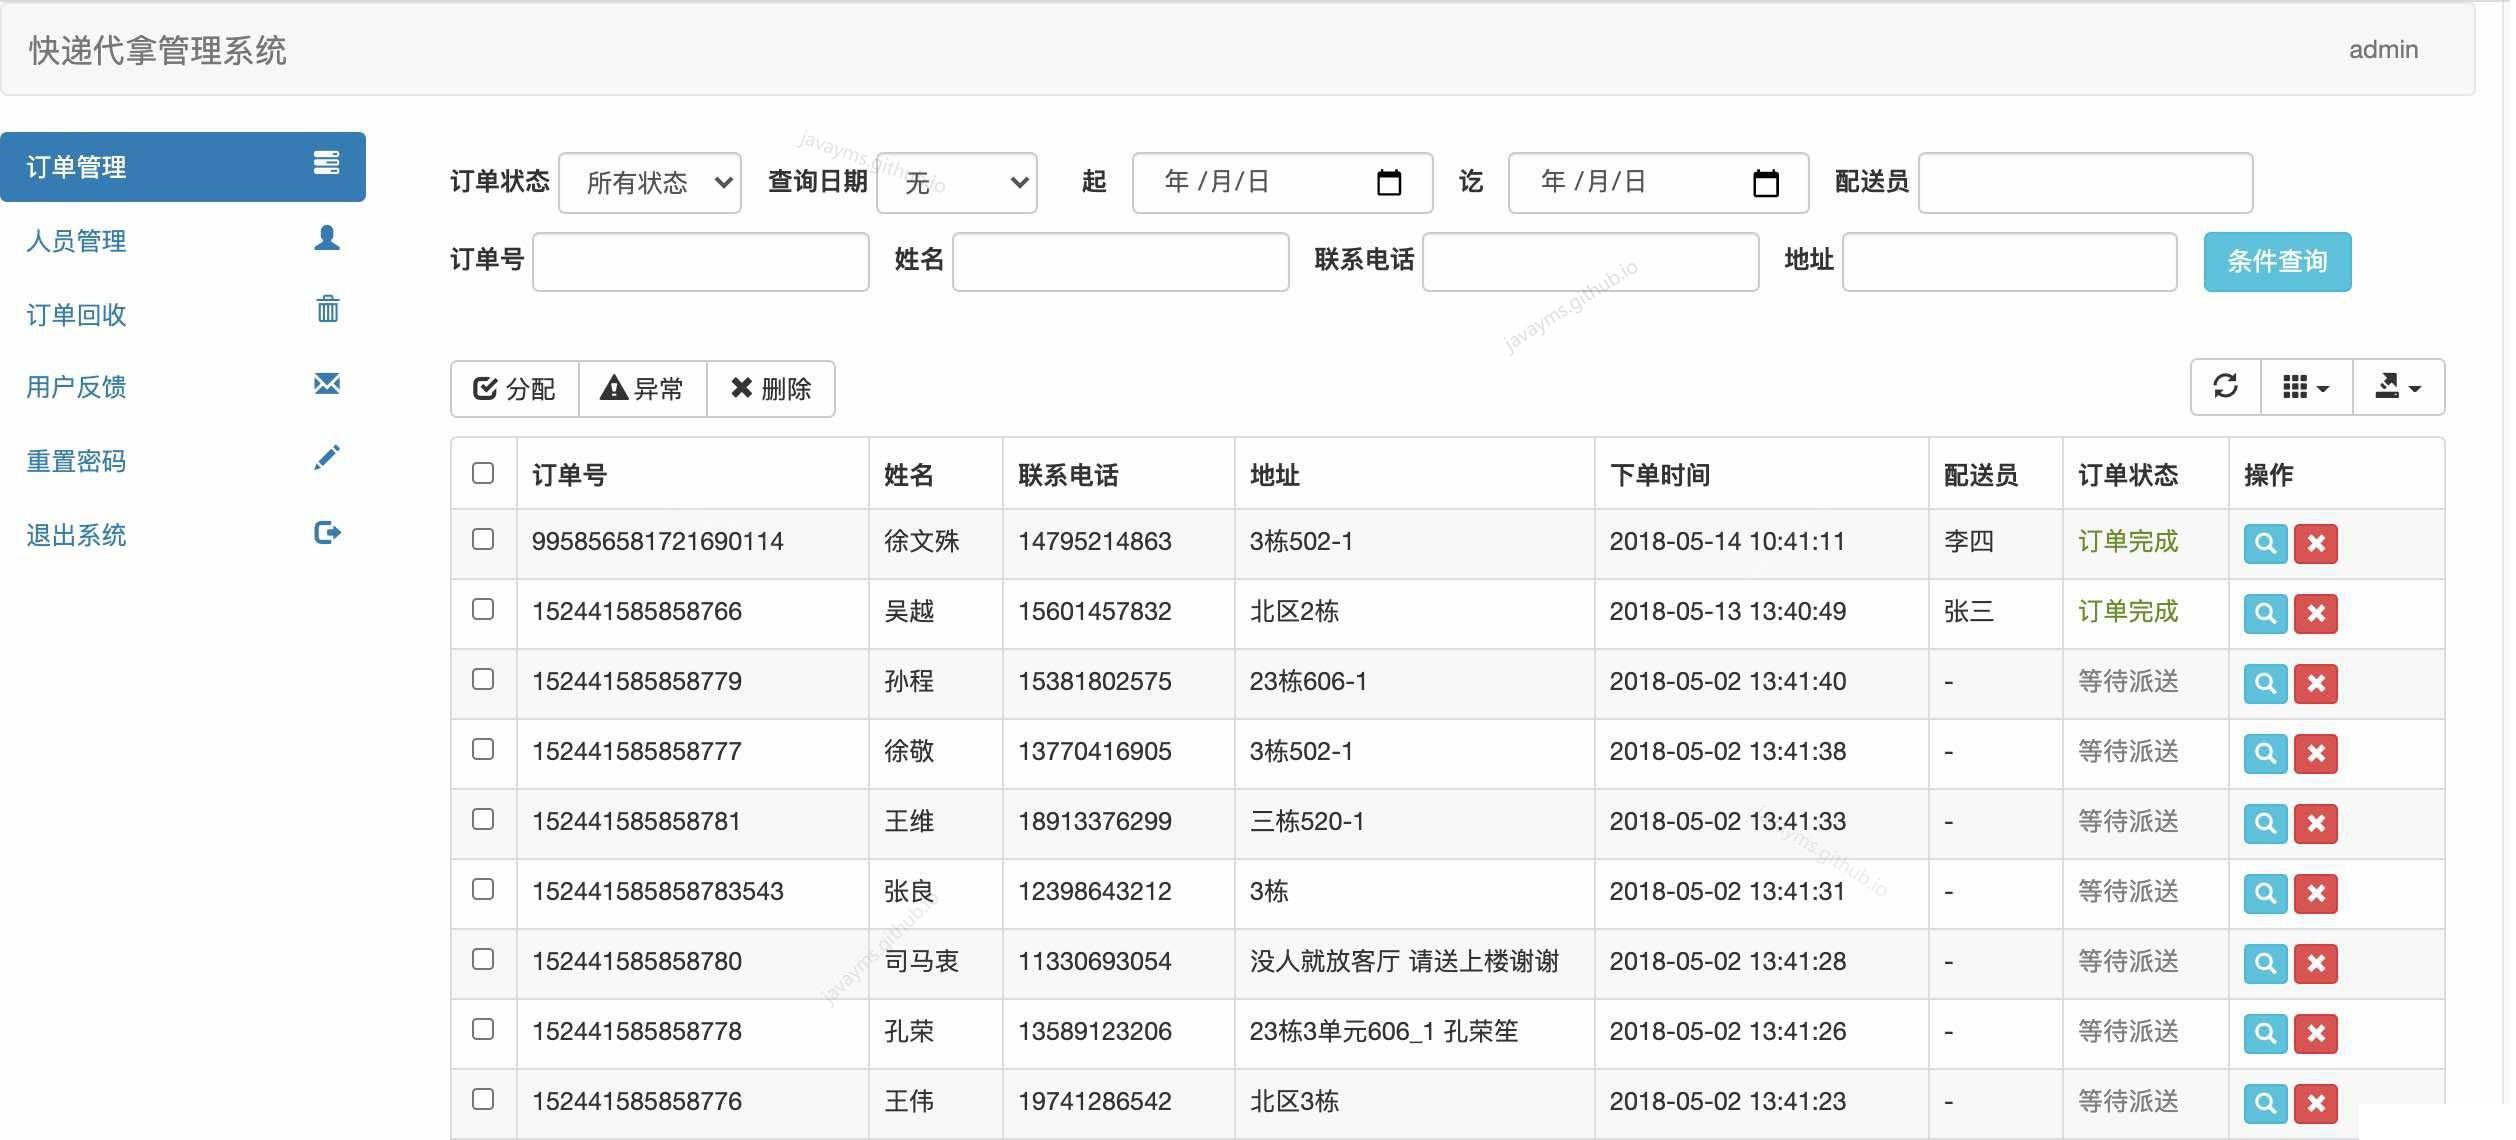2516x1140 pixels.
Task: Refresh the order table list
Action: [2227, 387]
